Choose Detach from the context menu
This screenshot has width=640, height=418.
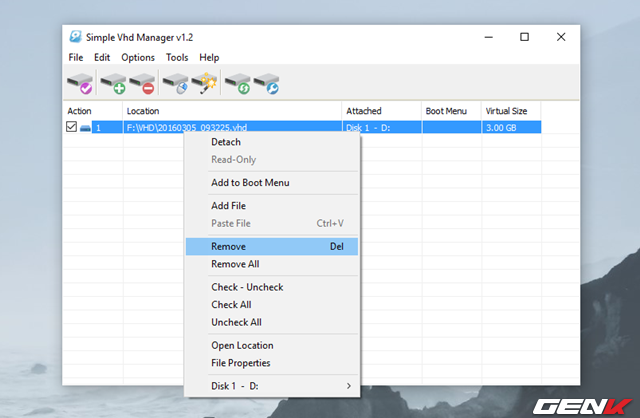click(272, 142)
